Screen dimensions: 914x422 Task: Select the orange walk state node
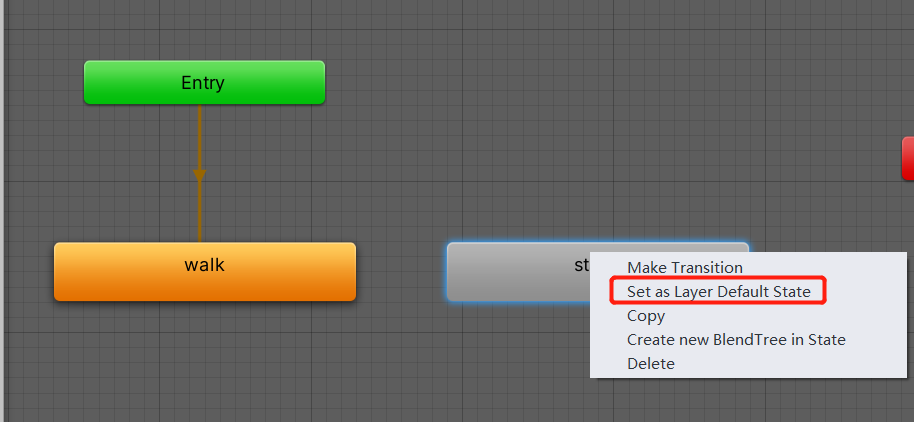[x=205, y=272]
